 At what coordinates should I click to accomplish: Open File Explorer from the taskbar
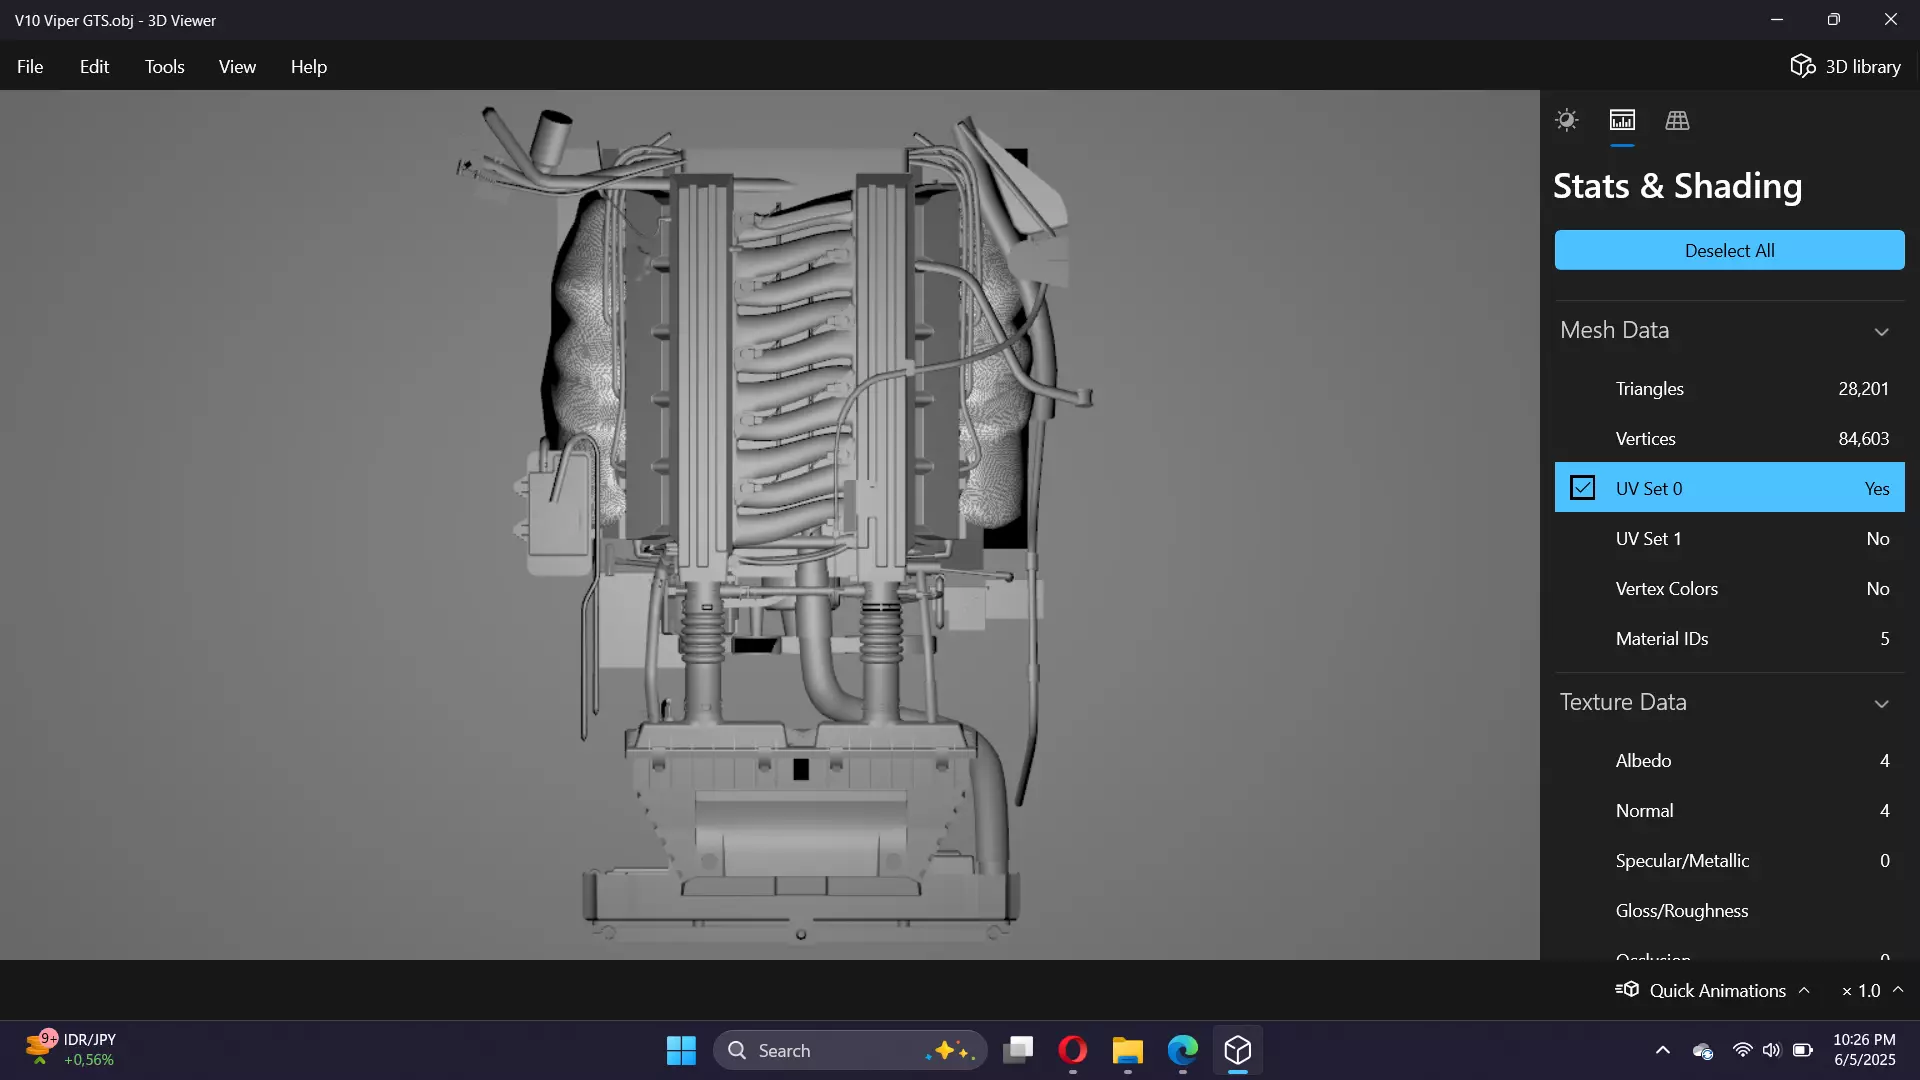(1128, 1050)
